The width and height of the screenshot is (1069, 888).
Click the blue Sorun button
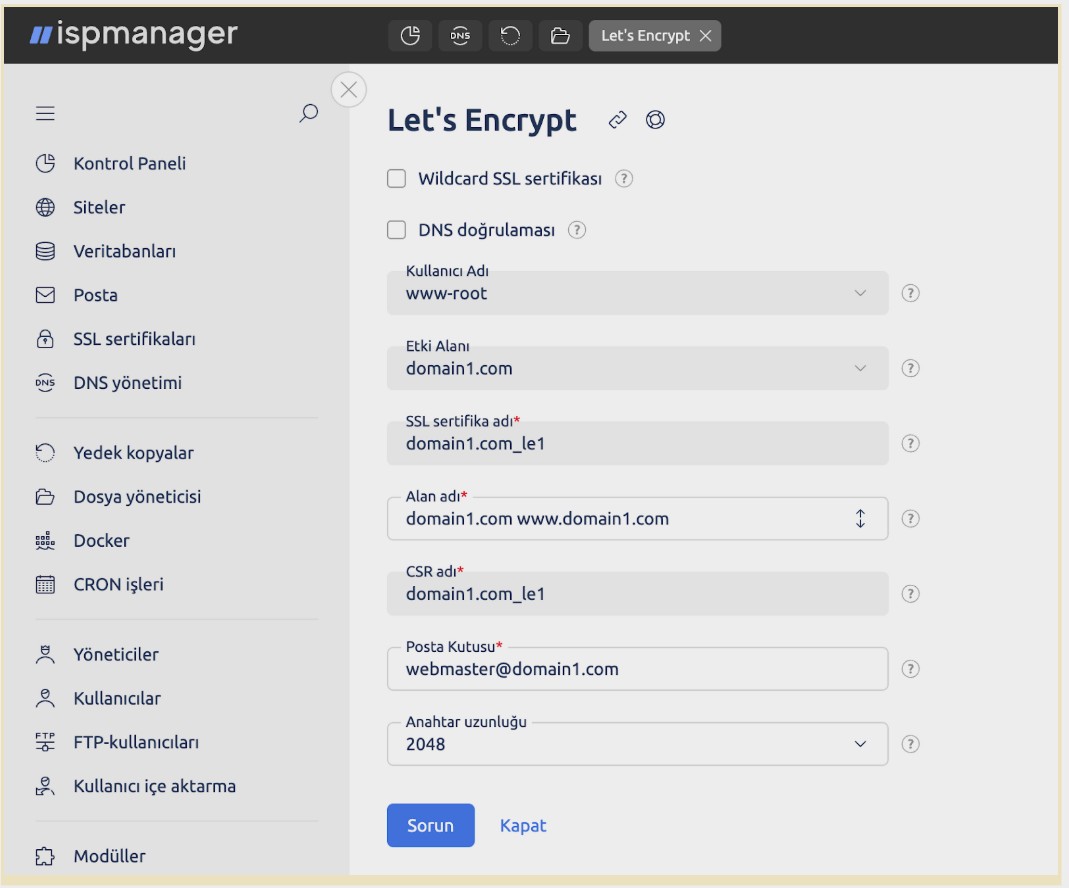point(431,825)
